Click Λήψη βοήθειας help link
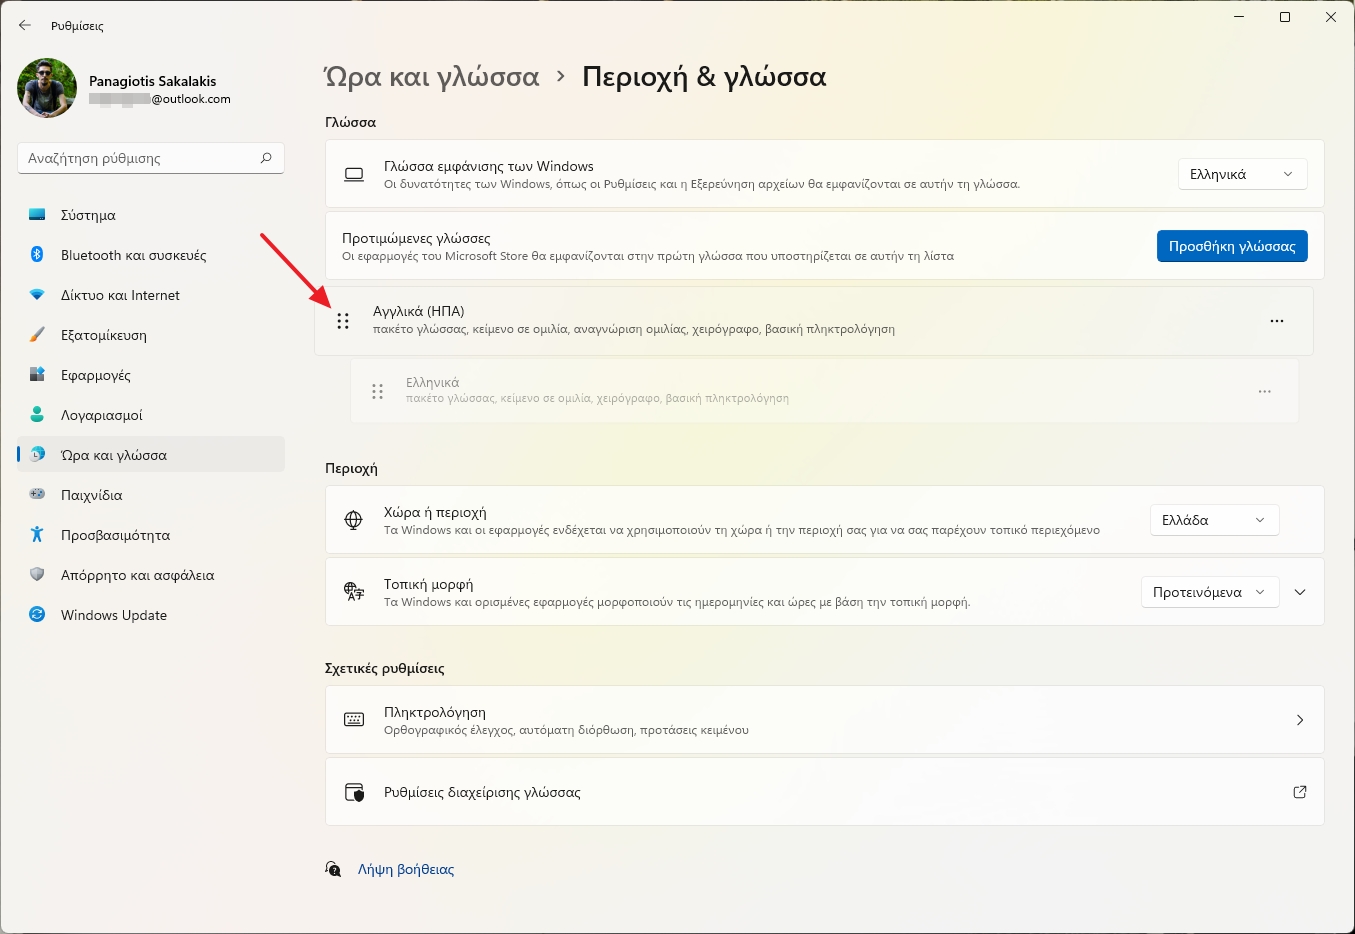The width and height of the screenshot is (1355, 934). click(x=405, y=869)
